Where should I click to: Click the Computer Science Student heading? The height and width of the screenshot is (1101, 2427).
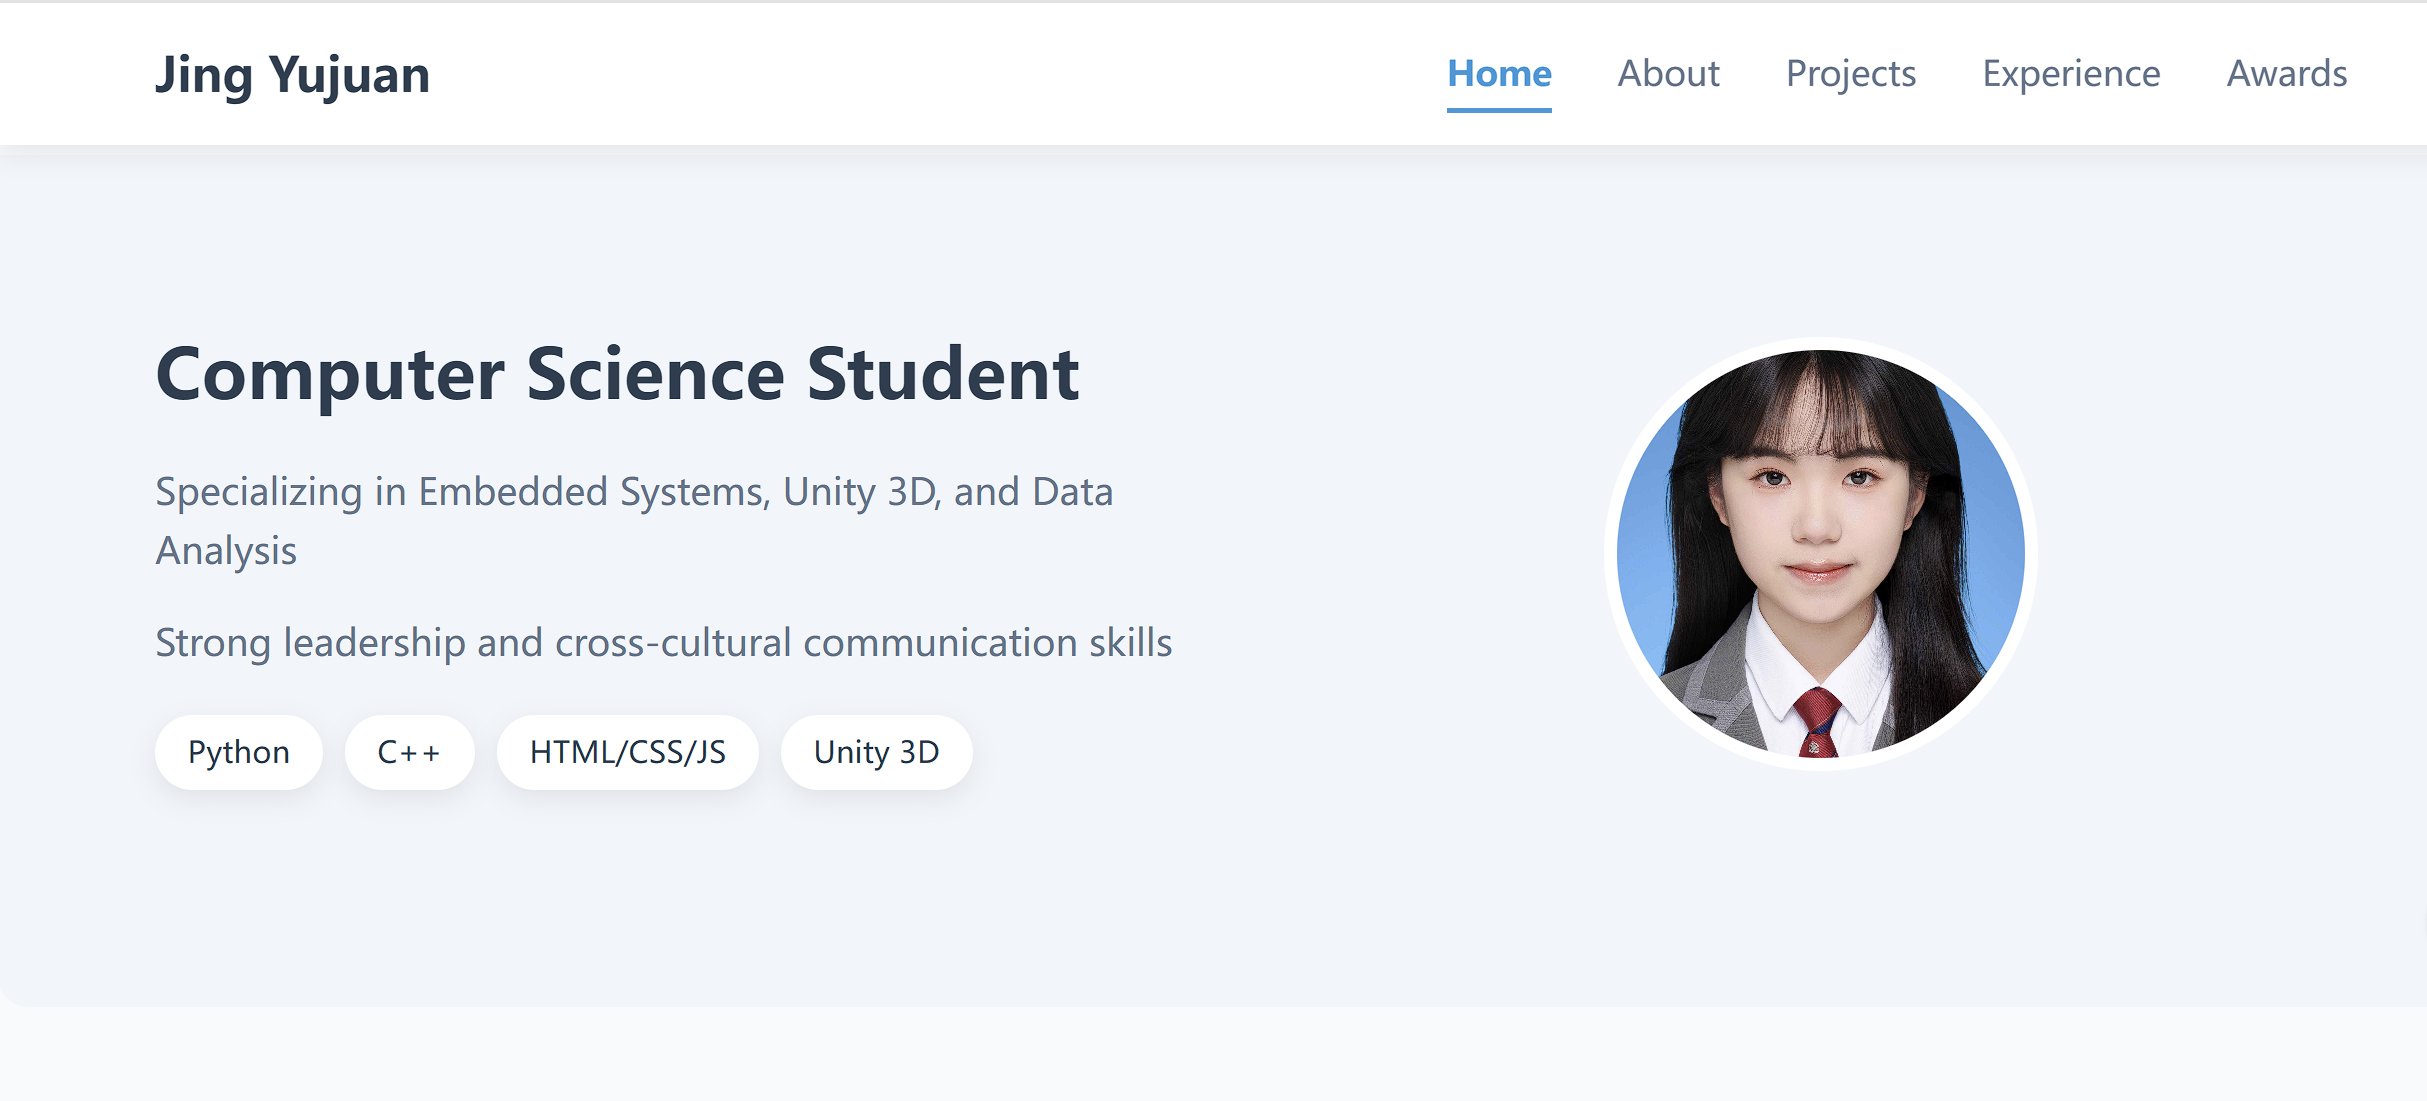[x=617, y=374]
